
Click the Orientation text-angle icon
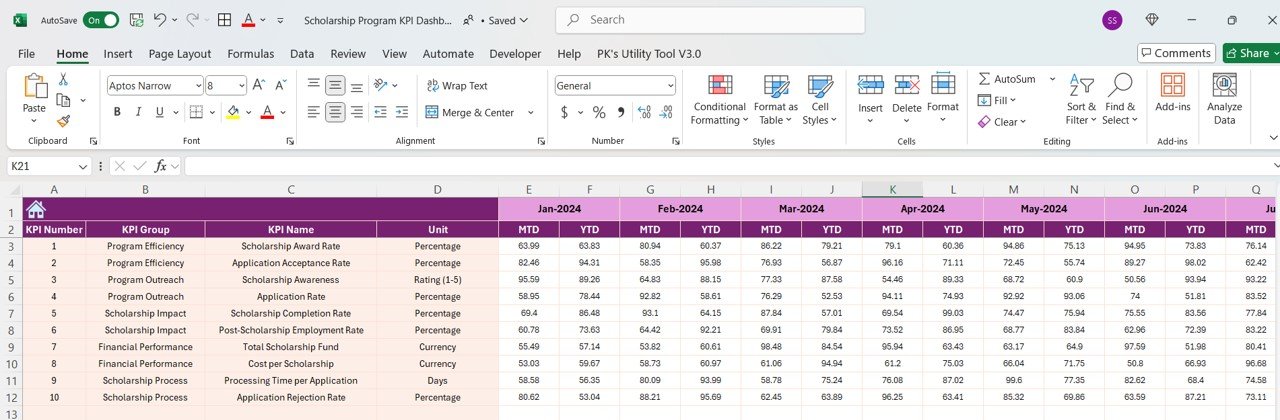coord(381,85)
